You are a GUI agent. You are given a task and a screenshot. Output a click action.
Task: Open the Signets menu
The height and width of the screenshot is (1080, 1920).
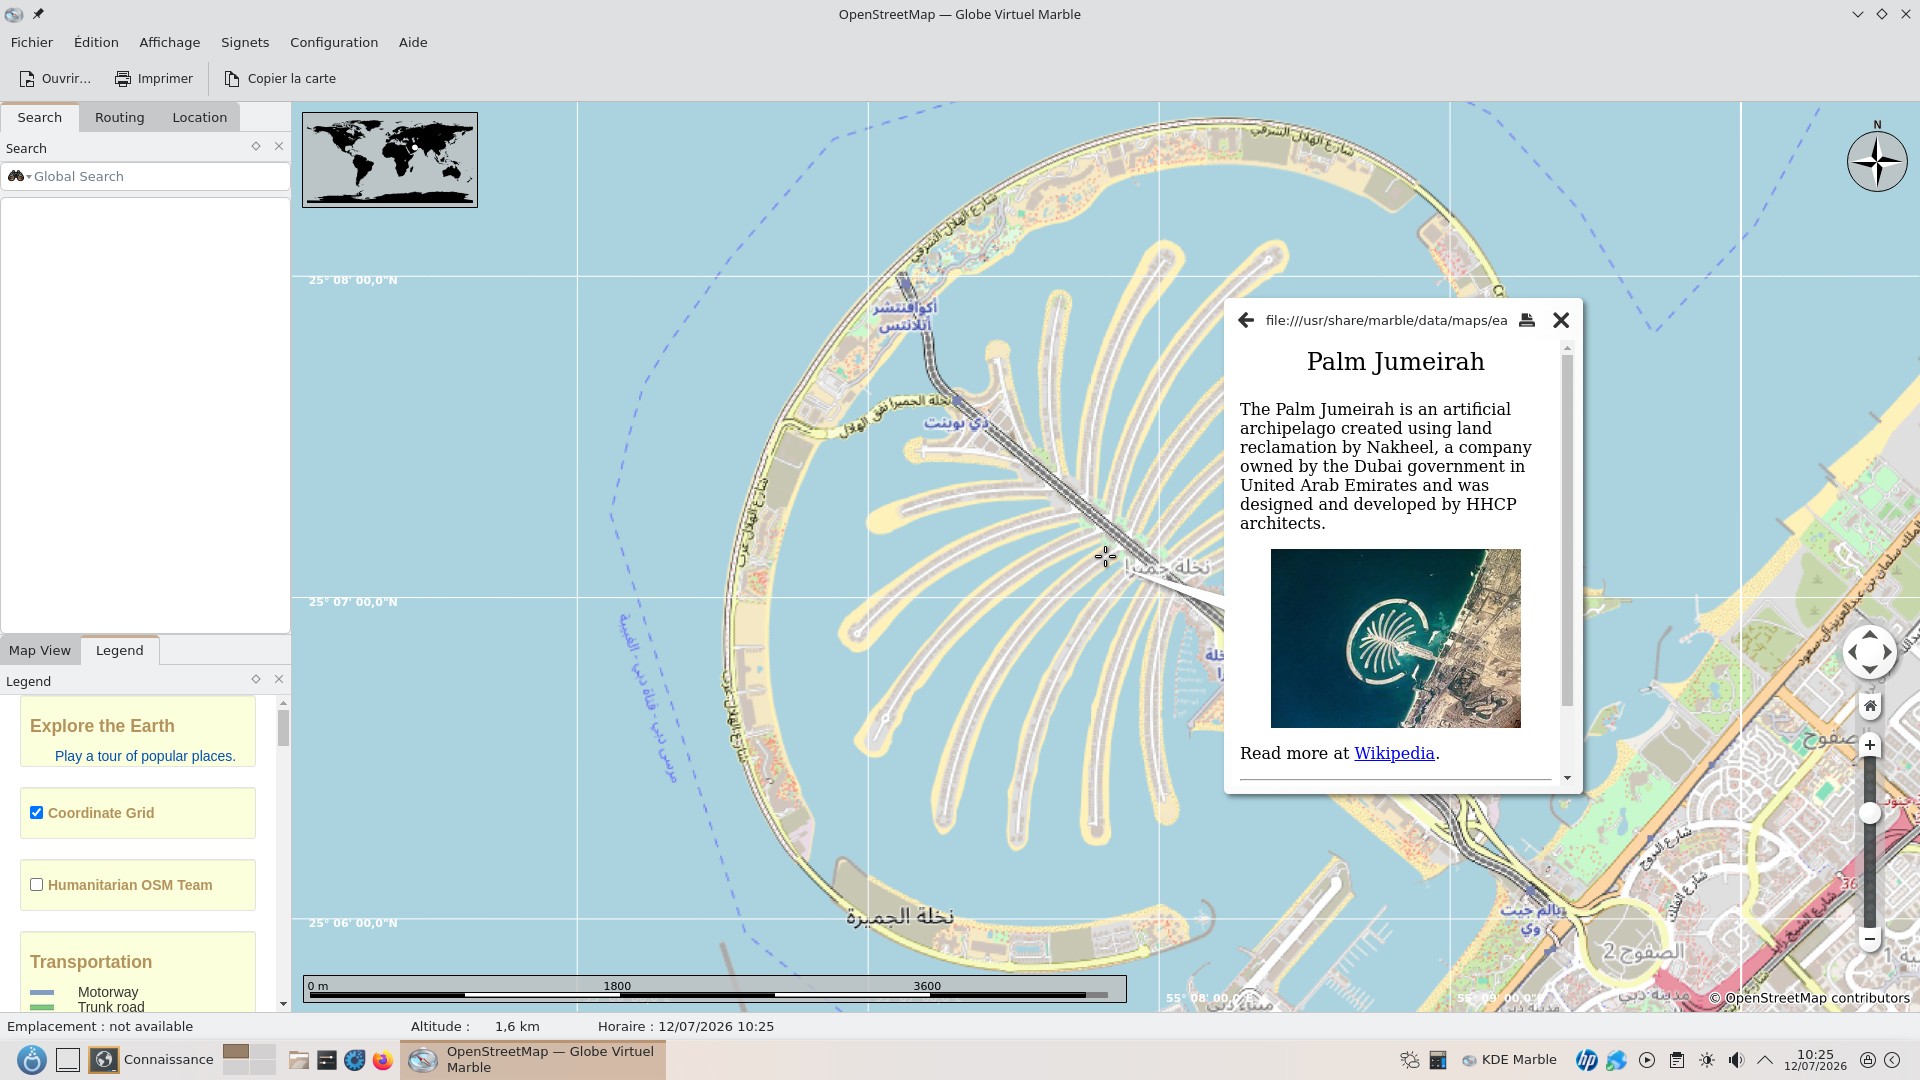pyautogui.click(x=245, y=42)
